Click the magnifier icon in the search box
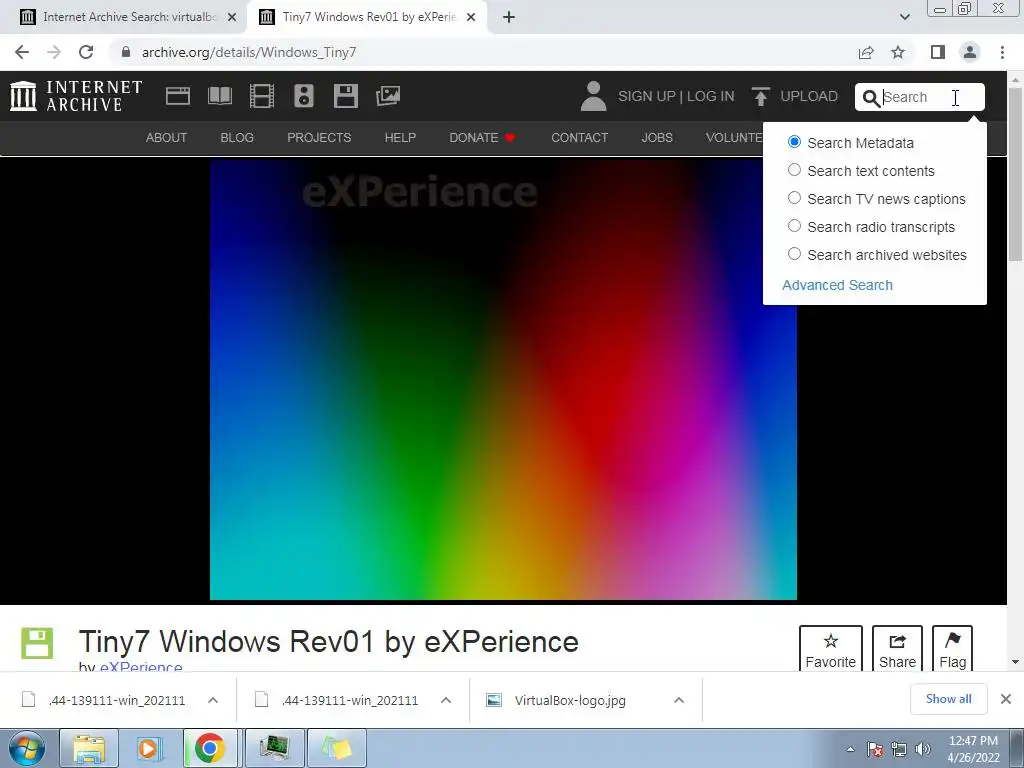Viewport: 1024px width, 768px height. click(871, 98)
